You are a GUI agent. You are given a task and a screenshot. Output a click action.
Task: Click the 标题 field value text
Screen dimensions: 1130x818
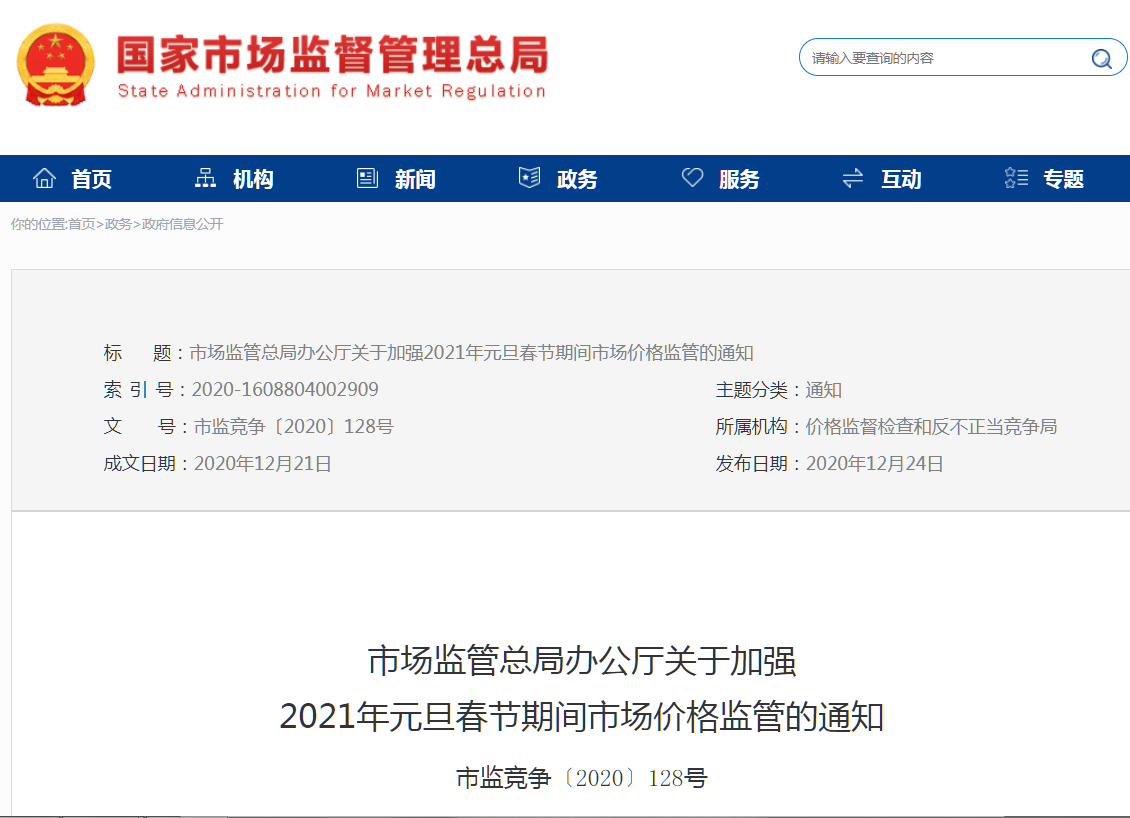(471, 352)
